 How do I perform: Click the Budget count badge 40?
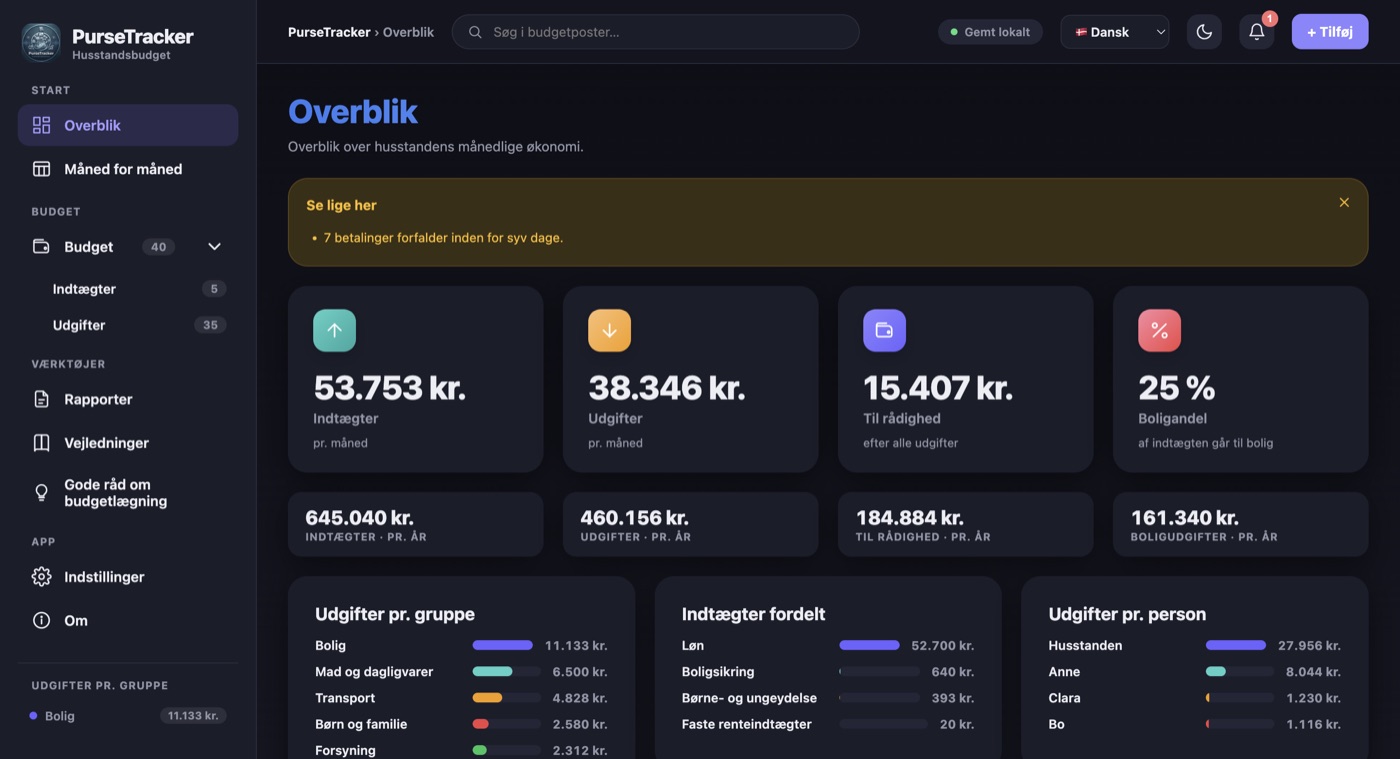[158, 247]
